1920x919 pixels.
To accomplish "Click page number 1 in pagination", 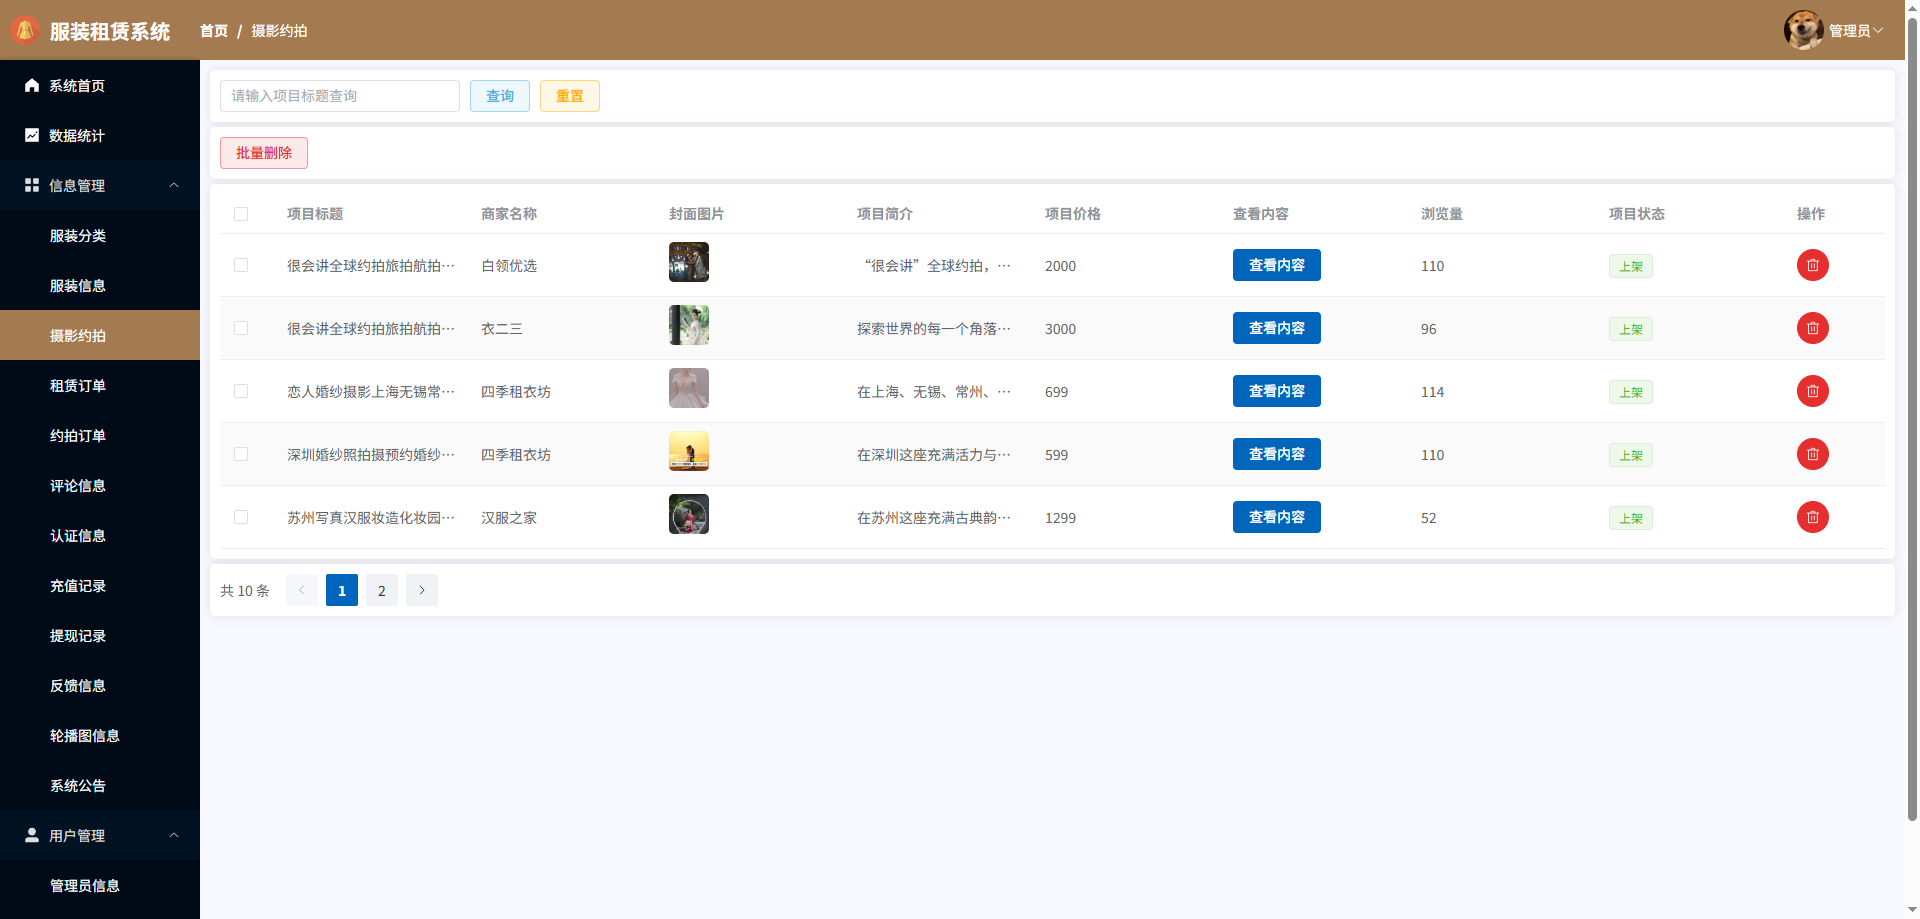I will [342, 590].
